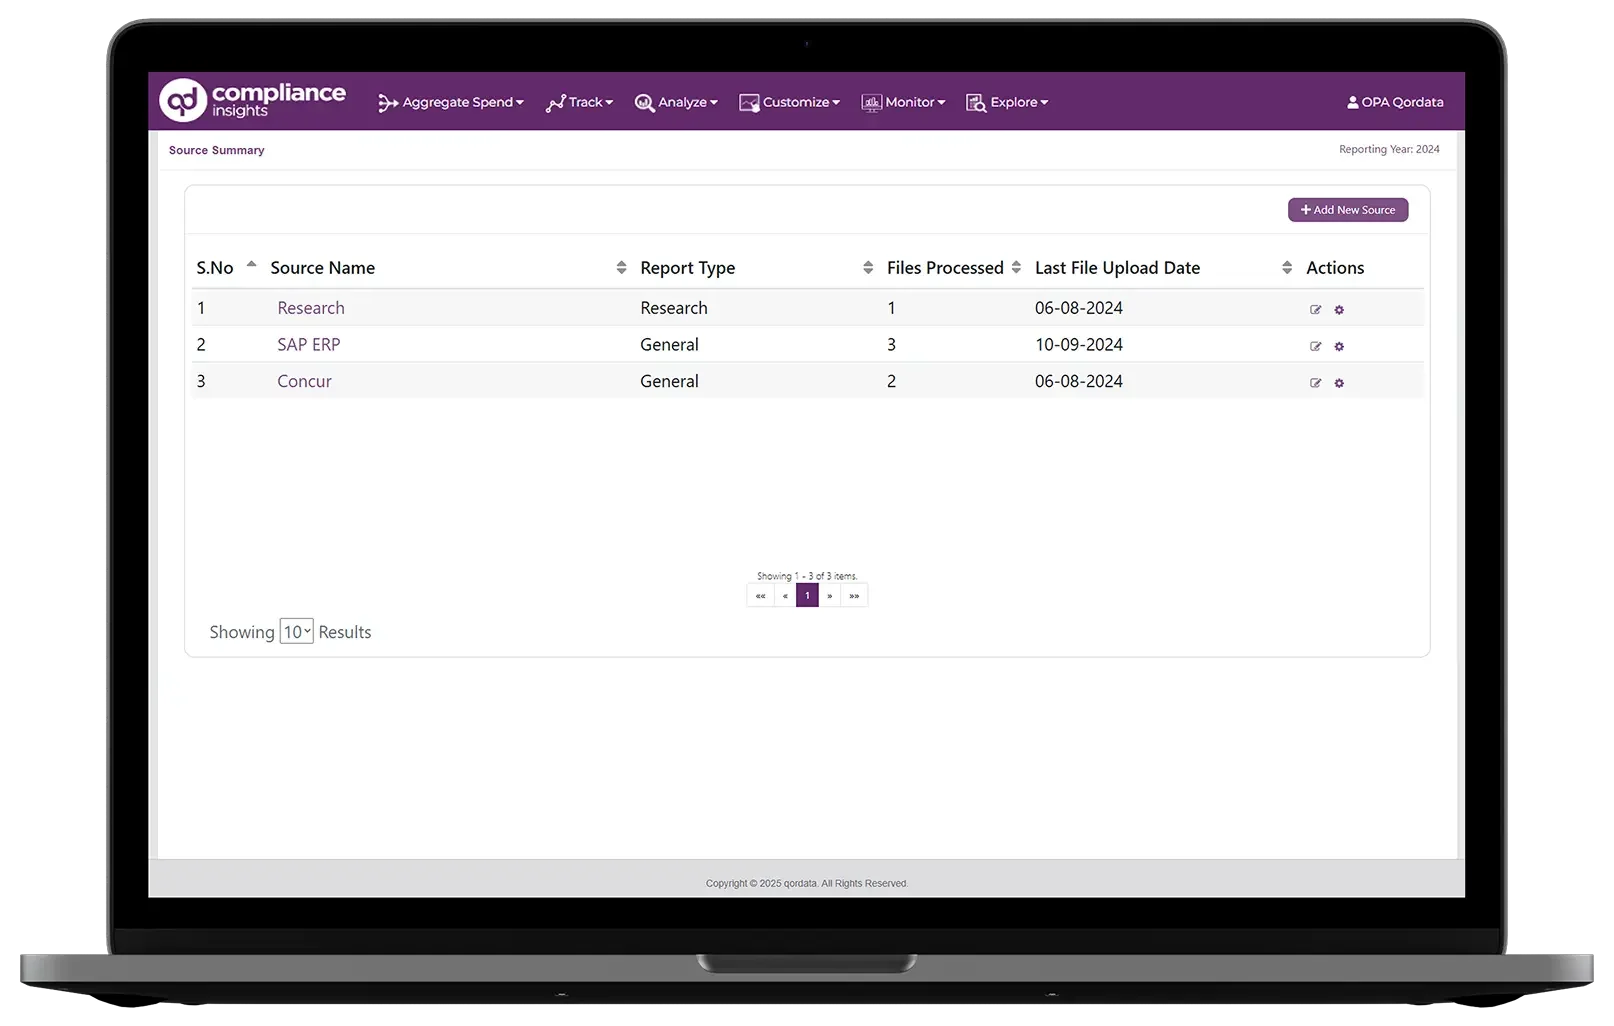Go to previous page of results
This screenshot has width=1614, height=1026.
coord(785,596)
